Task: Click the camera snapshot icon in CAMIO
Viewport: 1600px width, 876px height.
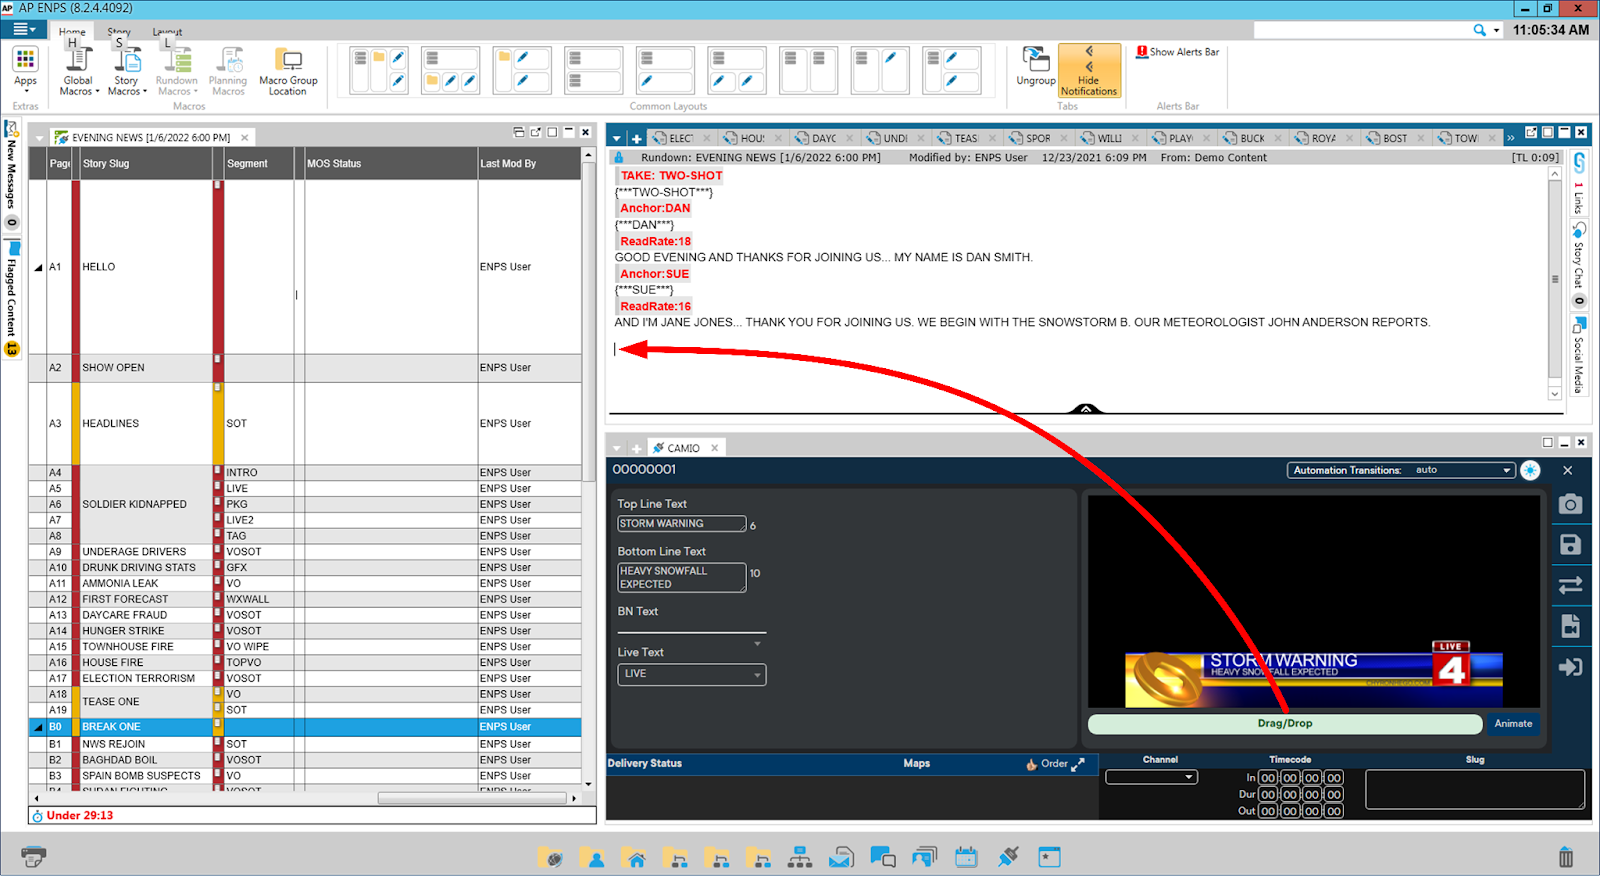Action: click(x=1570, y=504)
